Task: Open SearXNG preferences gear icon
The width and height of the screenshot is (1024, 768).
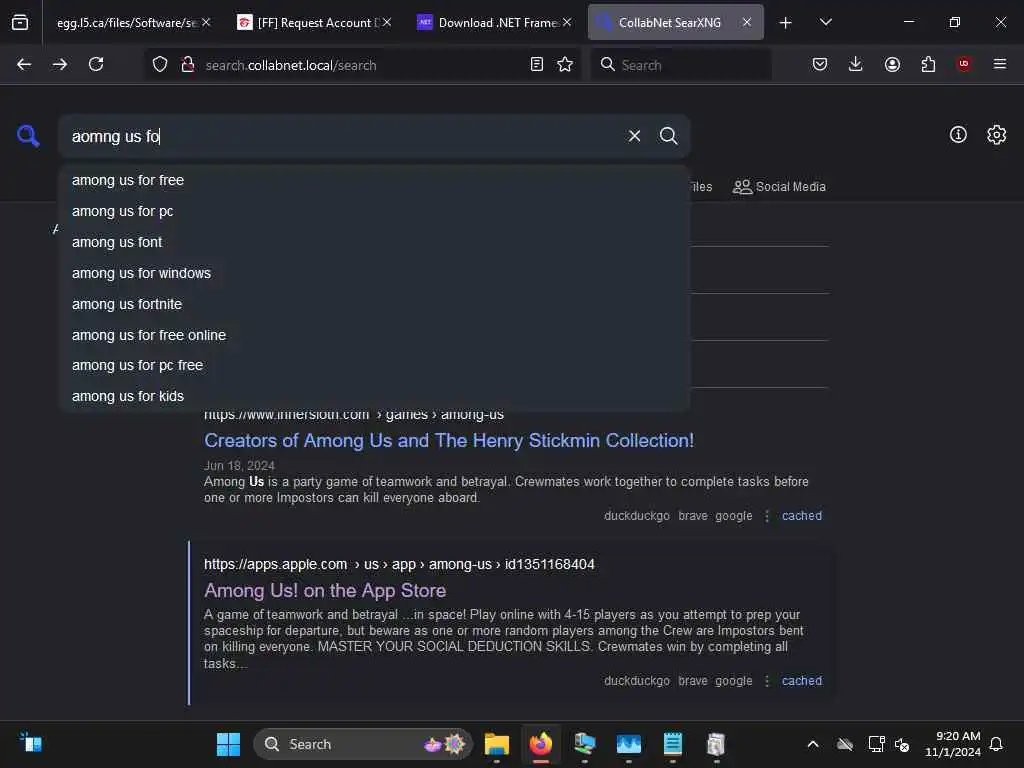Action: tap(997, 135)
